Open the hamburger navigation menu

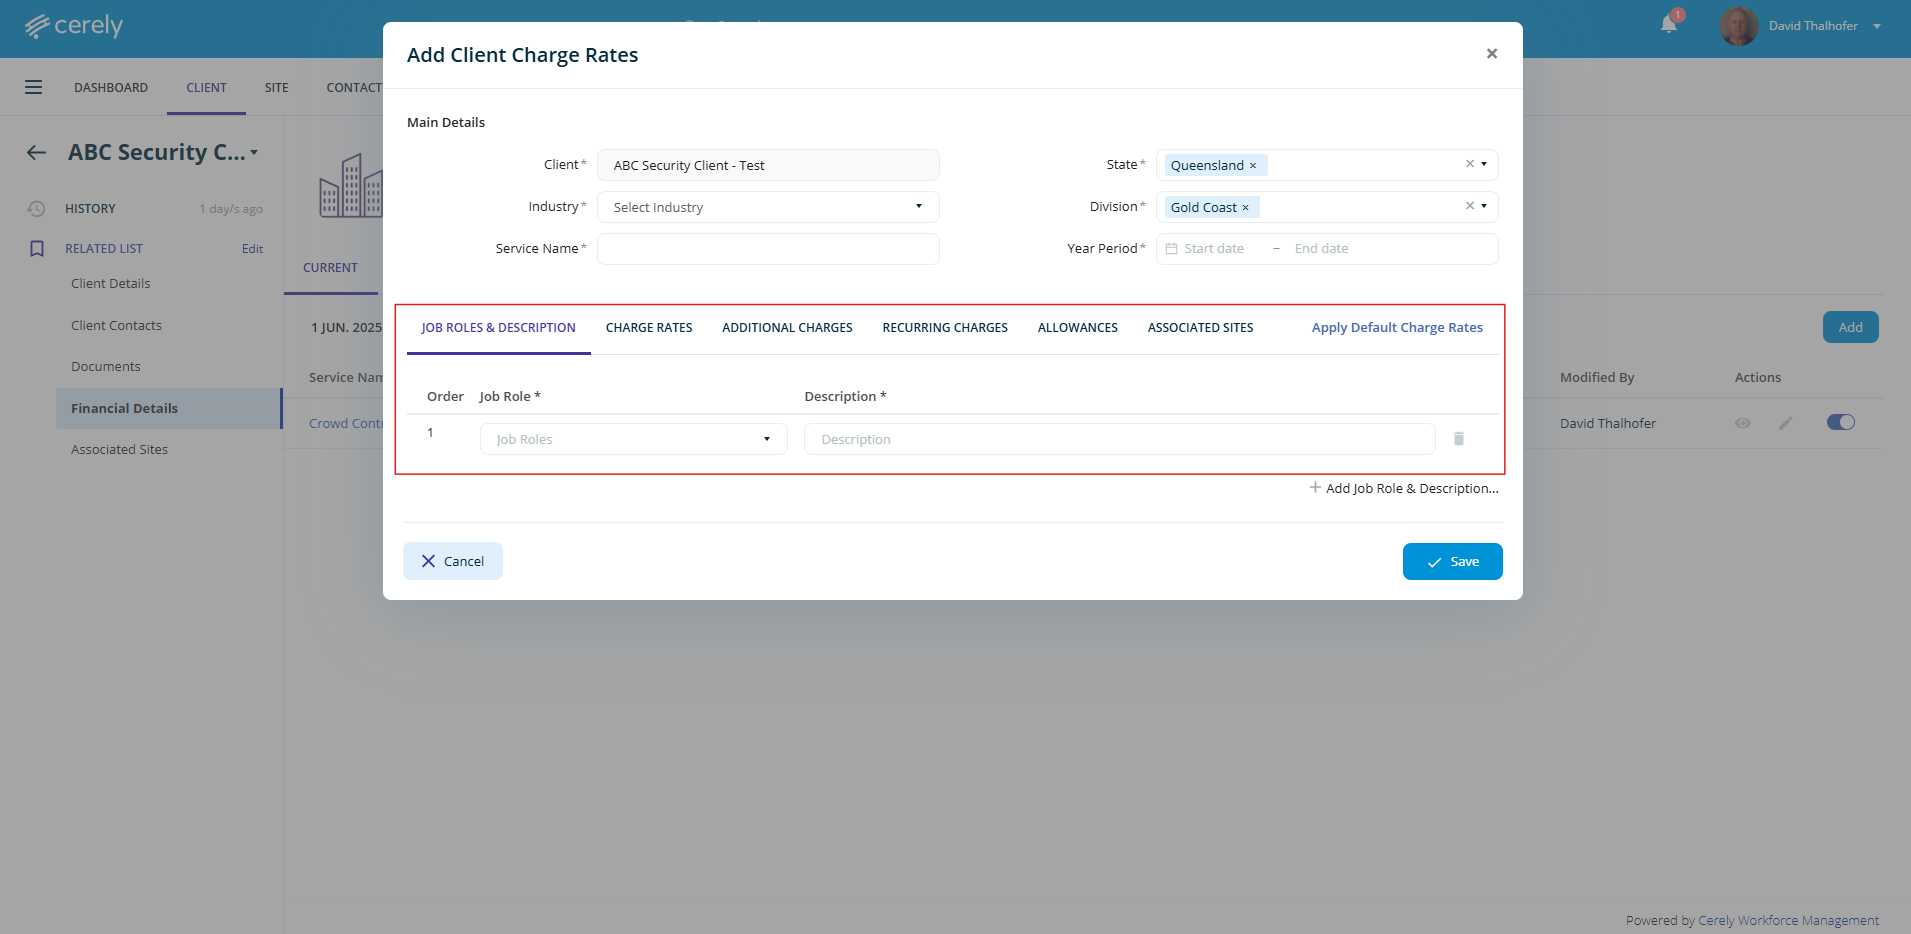pos(33,87)
